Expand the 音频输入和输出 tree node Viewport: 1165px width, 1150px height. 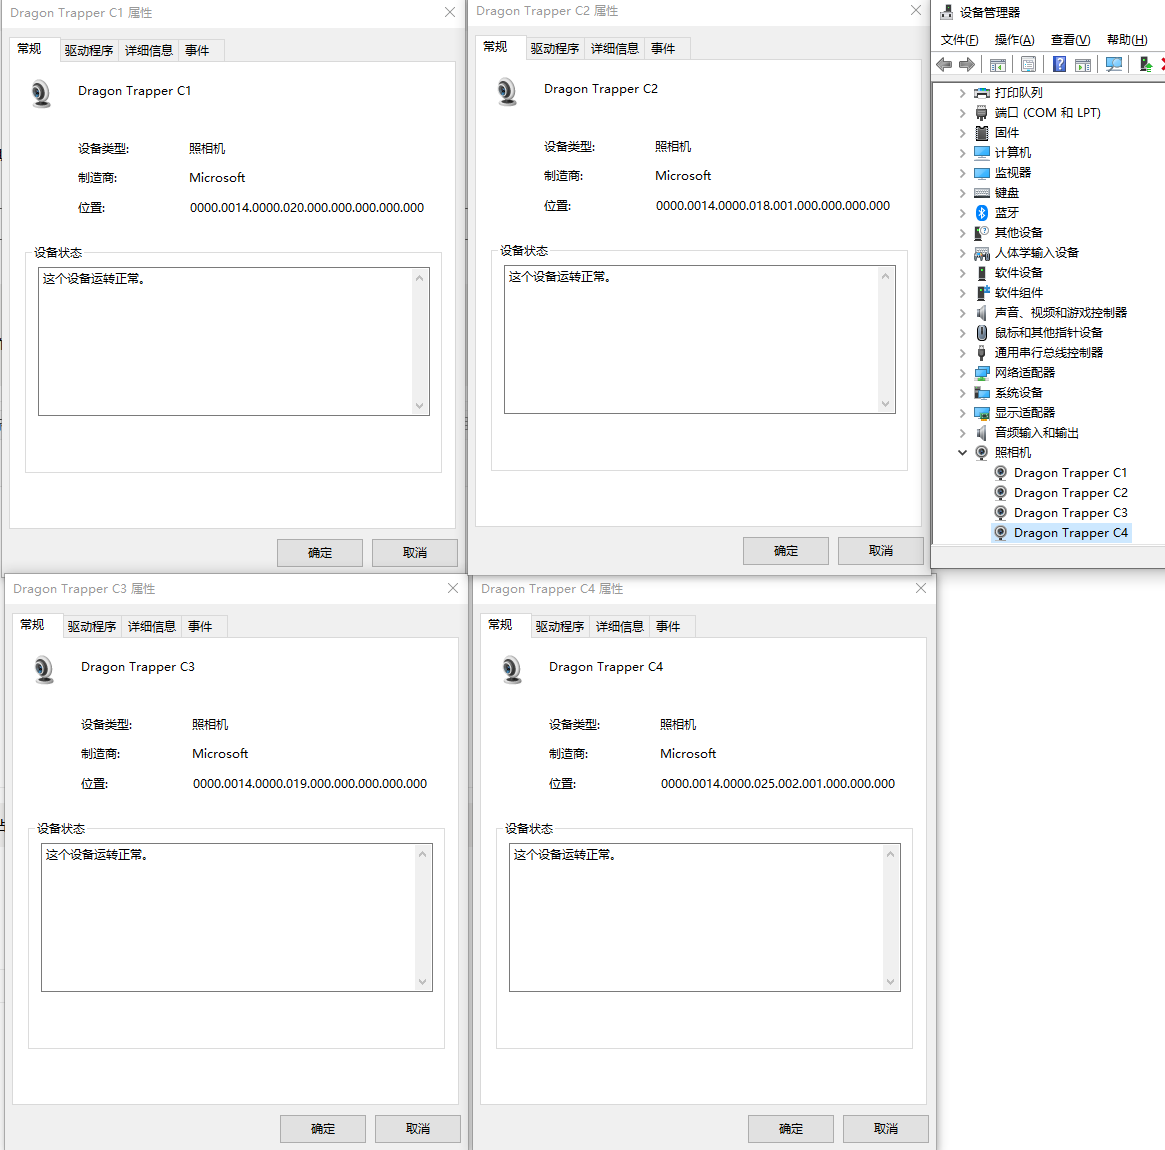tap(962, 433)
